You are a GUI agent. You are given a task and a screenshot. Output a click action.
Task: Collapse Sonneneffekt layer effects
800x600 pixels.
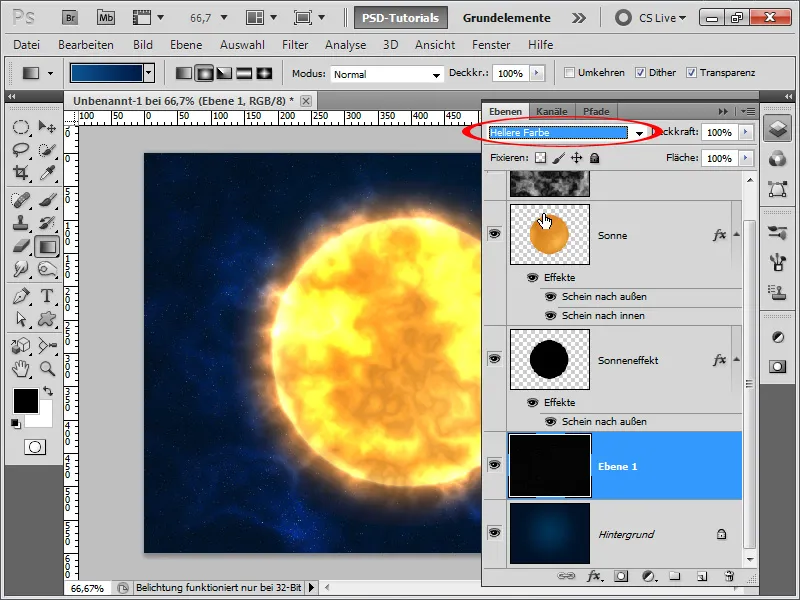736,359
